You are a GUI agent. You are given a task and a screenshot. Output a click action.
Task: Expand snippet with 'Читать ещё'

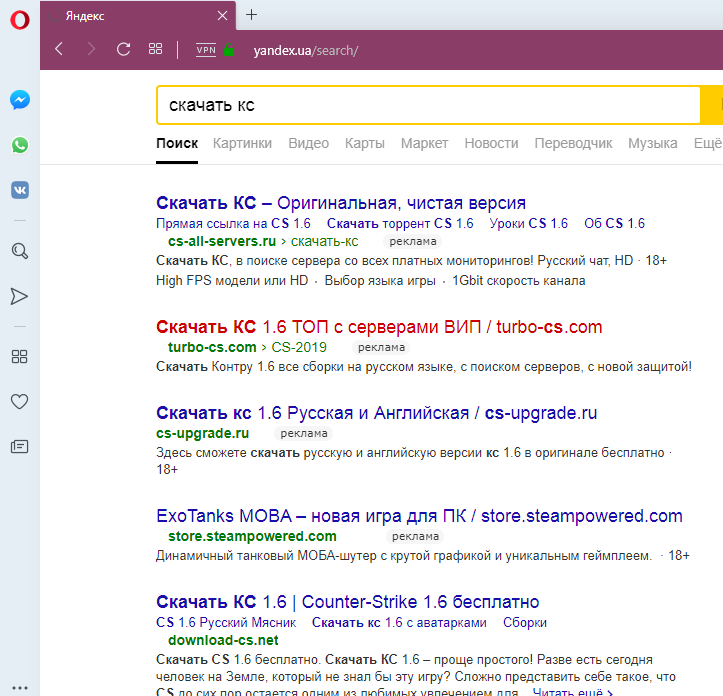pyautogui.click(x=572, y=691)
